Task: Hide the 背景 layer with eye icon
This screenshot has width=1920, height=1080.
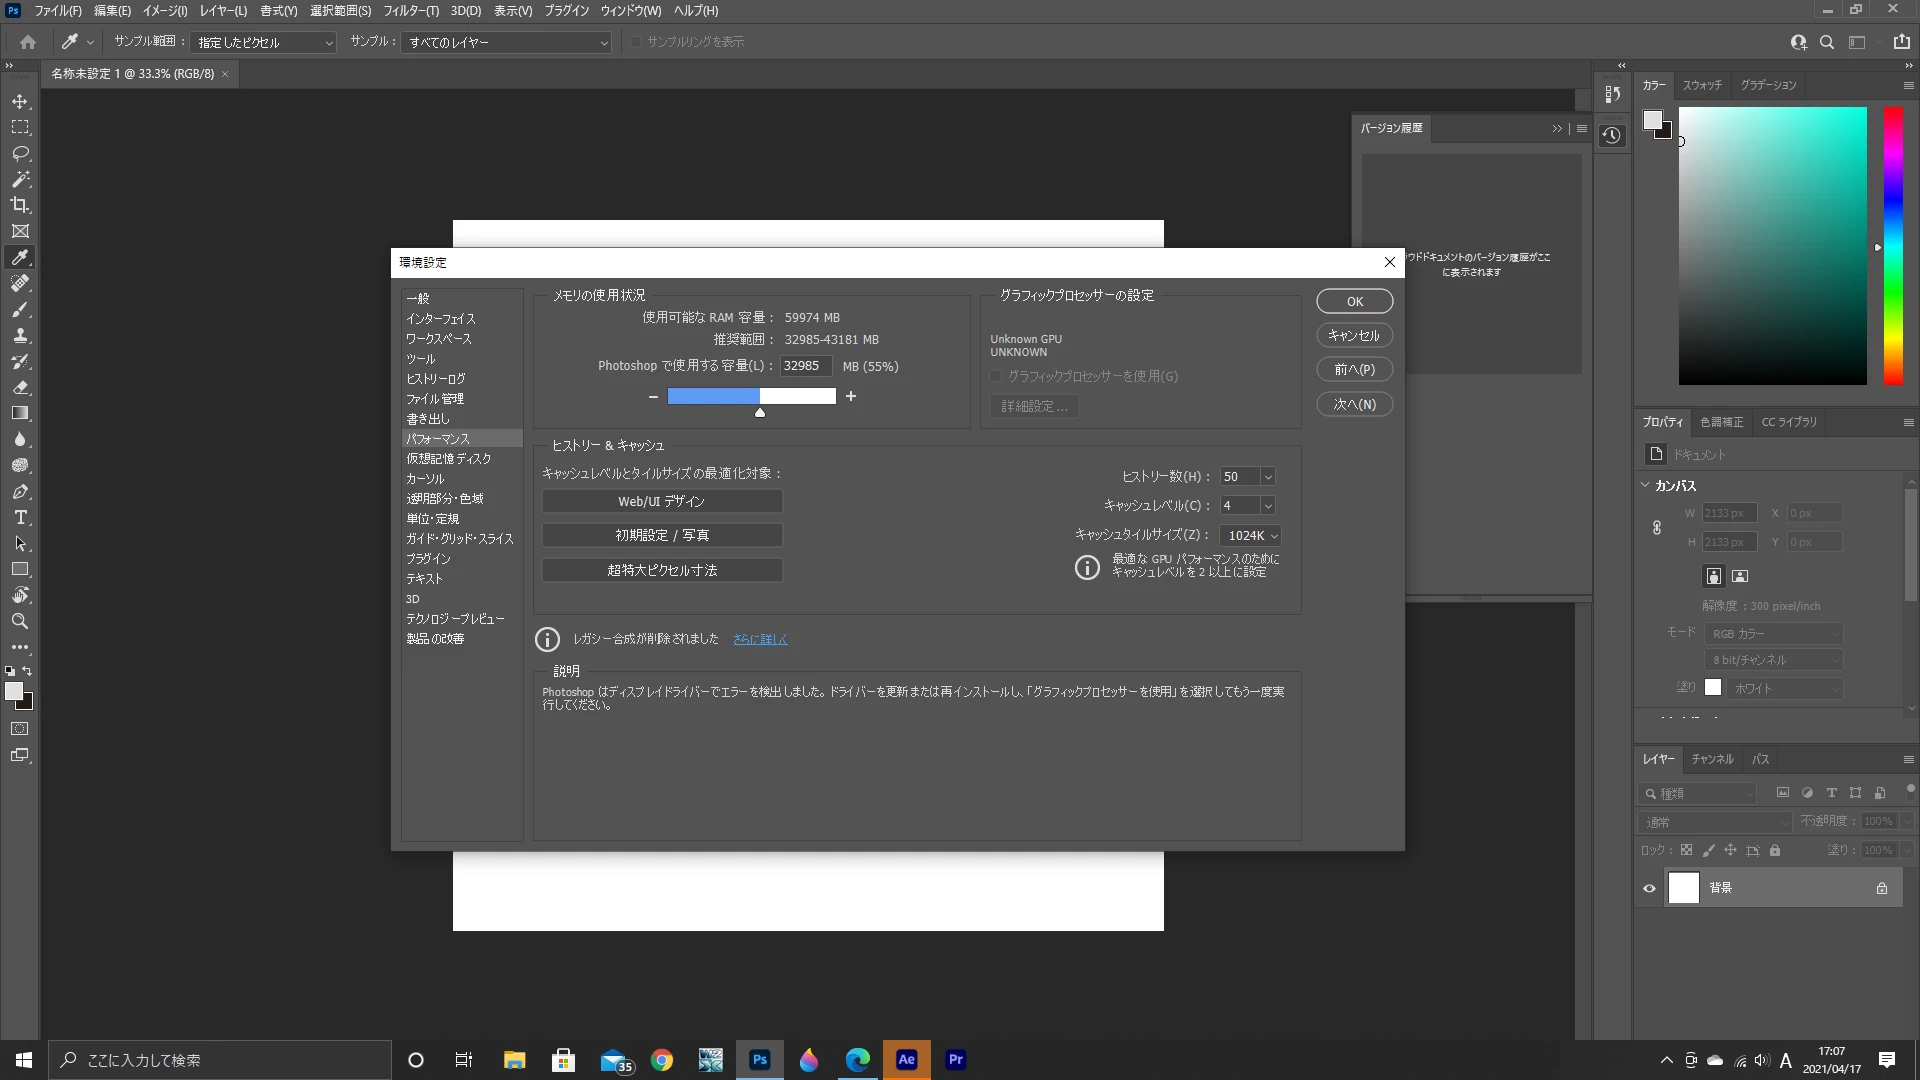Action: [x=1649, y=888]
